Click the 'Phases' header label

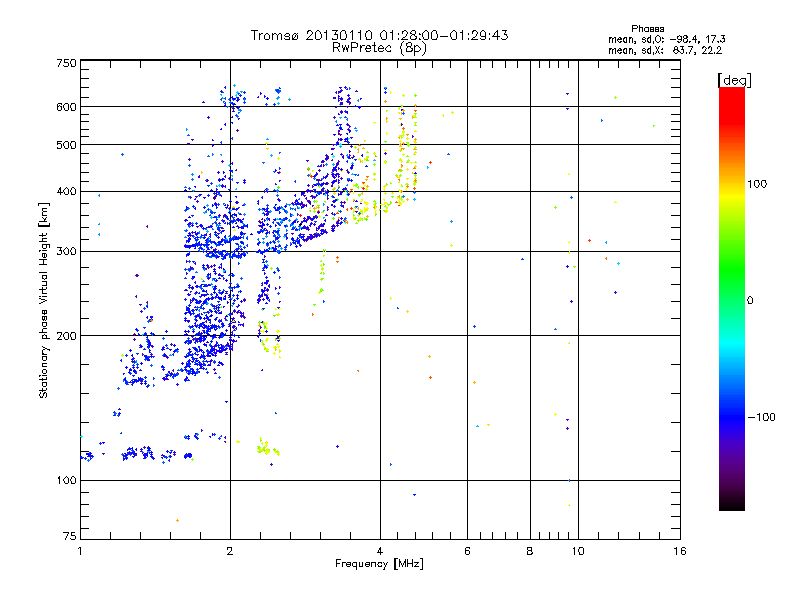(x=647, y=29)
